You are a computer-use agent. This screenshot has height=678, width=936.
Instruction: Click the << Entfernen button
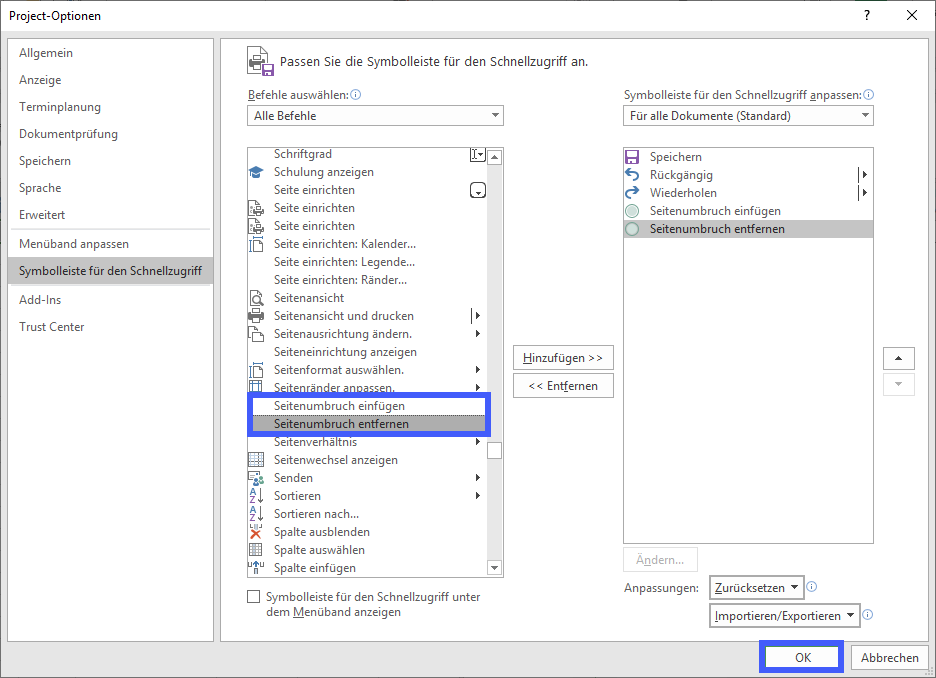[563, 386]
